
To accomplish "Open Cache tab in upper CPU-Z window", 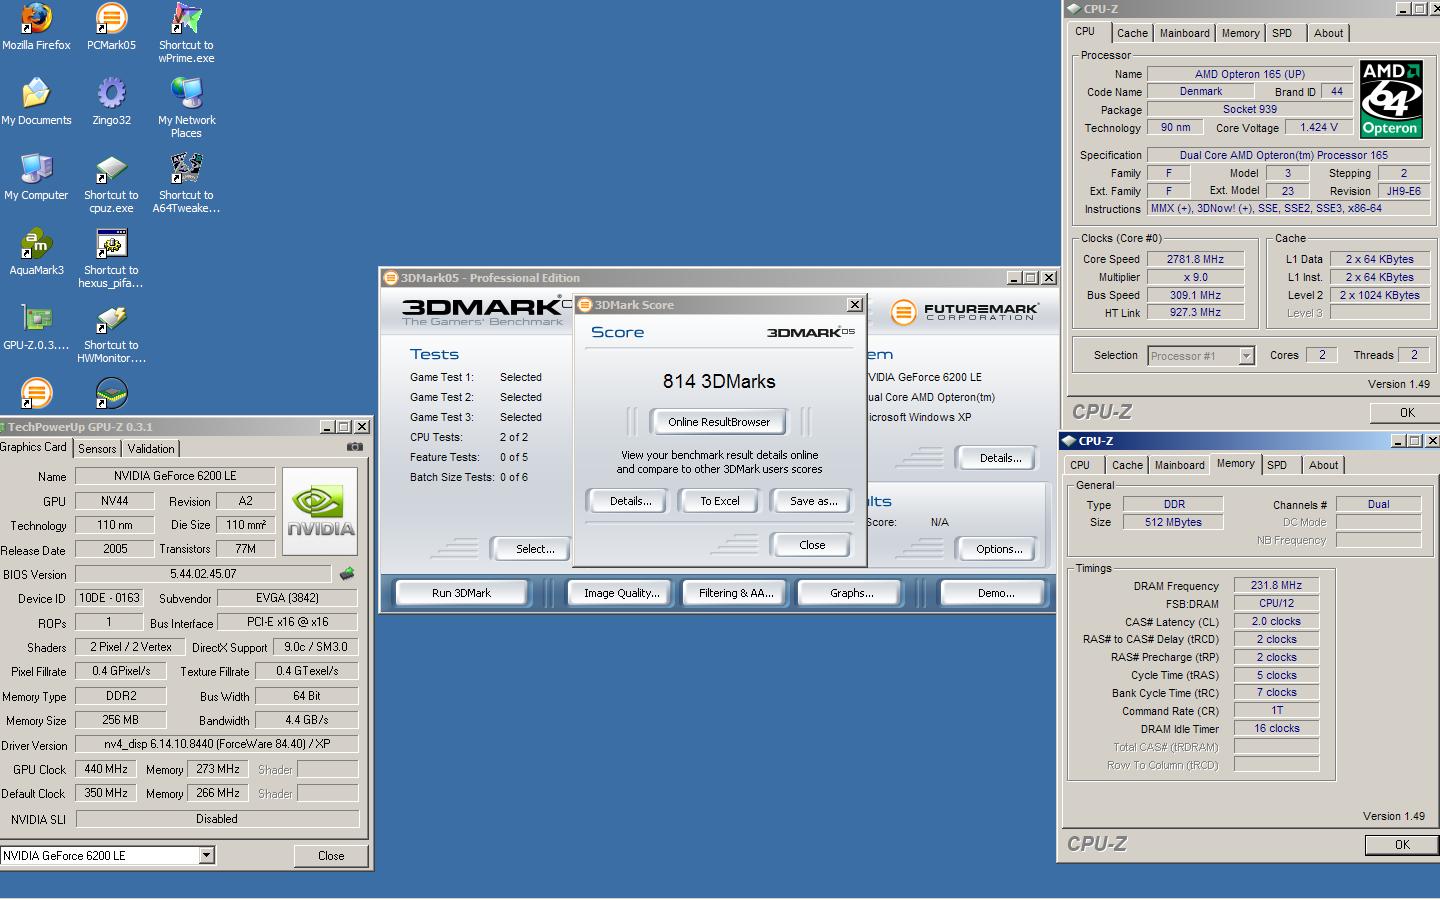I will [x=1132, y=33].
